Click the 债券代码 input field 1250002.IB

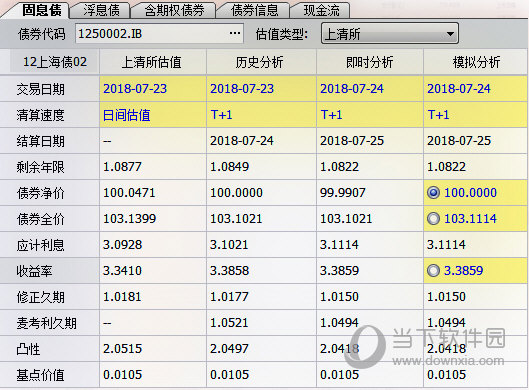159,33
